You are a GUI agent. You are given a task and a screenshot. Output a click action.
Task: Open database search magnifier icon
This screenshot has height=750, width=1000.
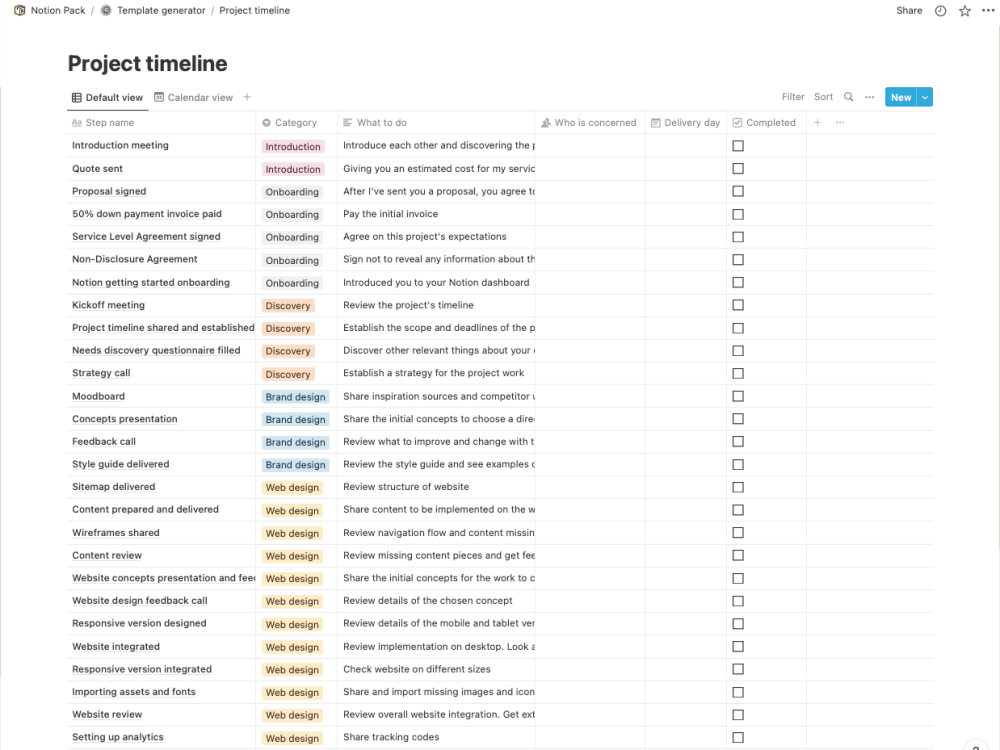848,97
